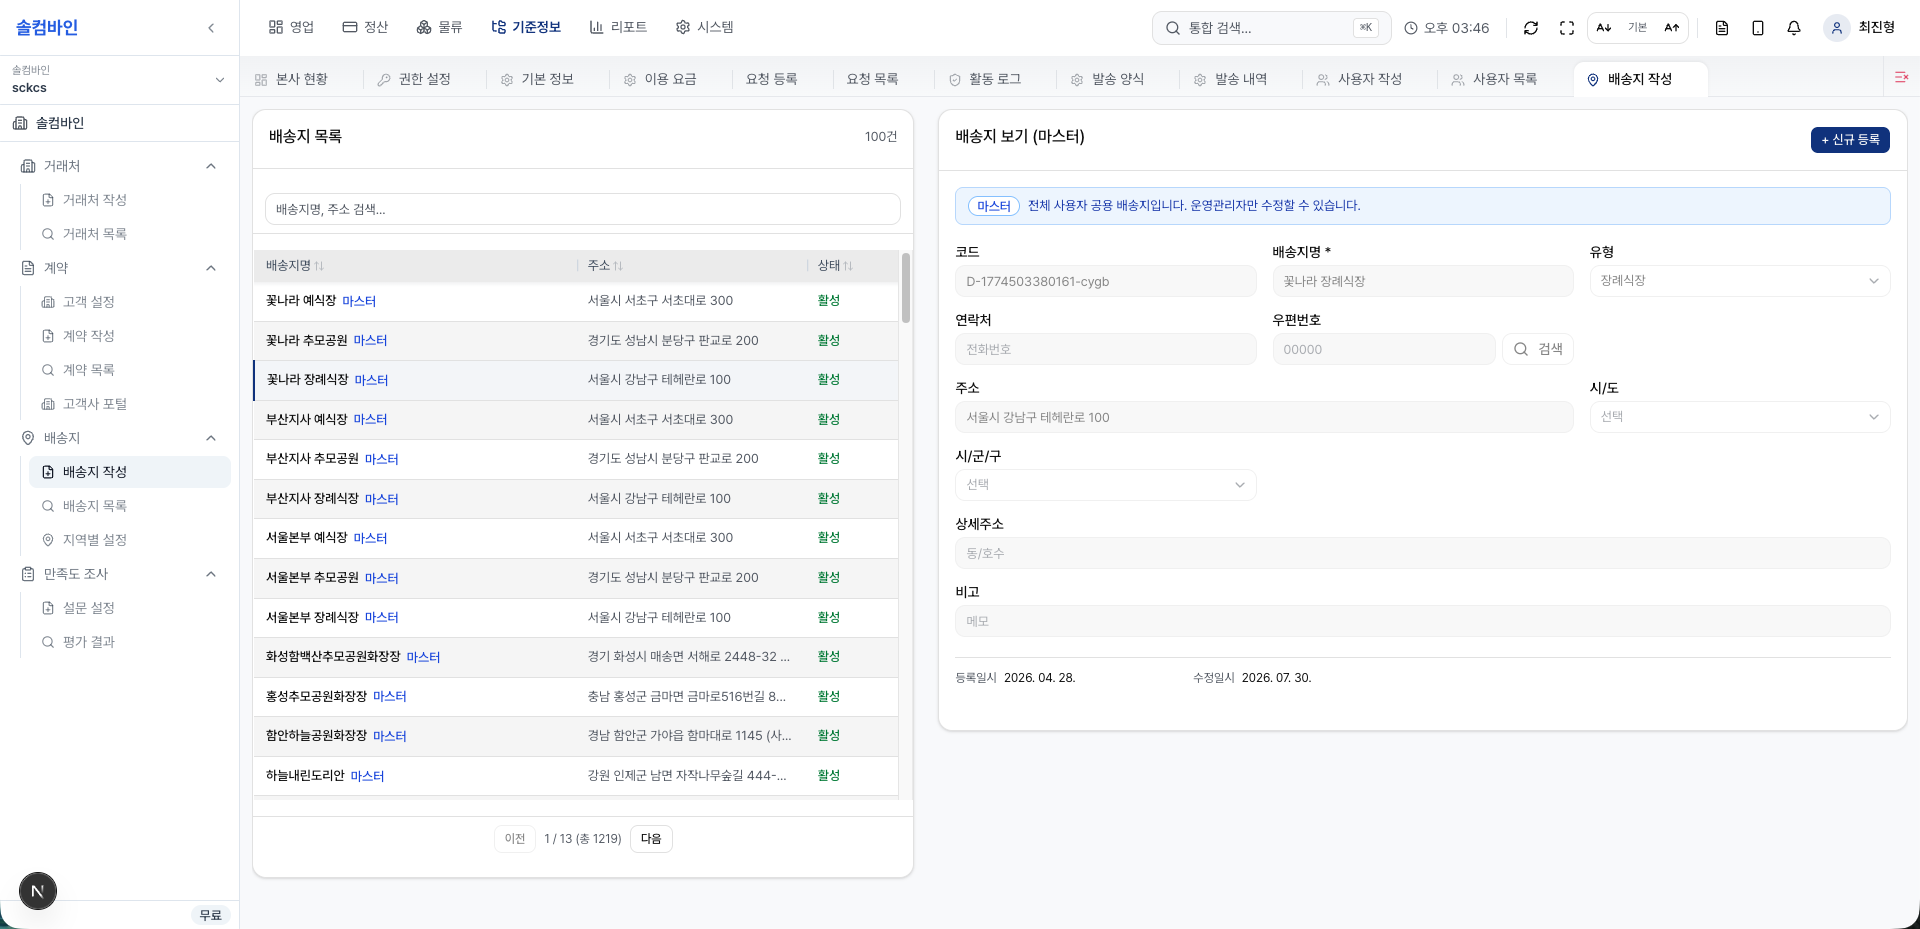The width and height of the screenshot is (1920, 929).
Task: Collapse the 배송지 sidebar section
Action: tap(119, 438)
